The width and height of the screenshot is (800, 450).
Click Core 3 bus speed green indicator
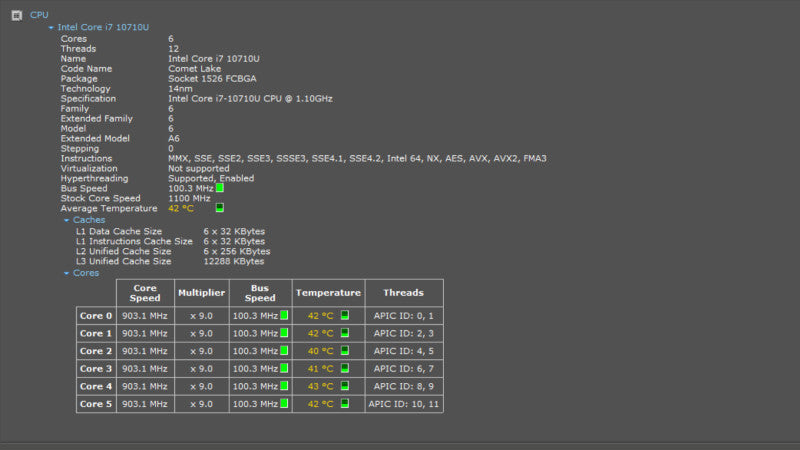tap(284, 368)
